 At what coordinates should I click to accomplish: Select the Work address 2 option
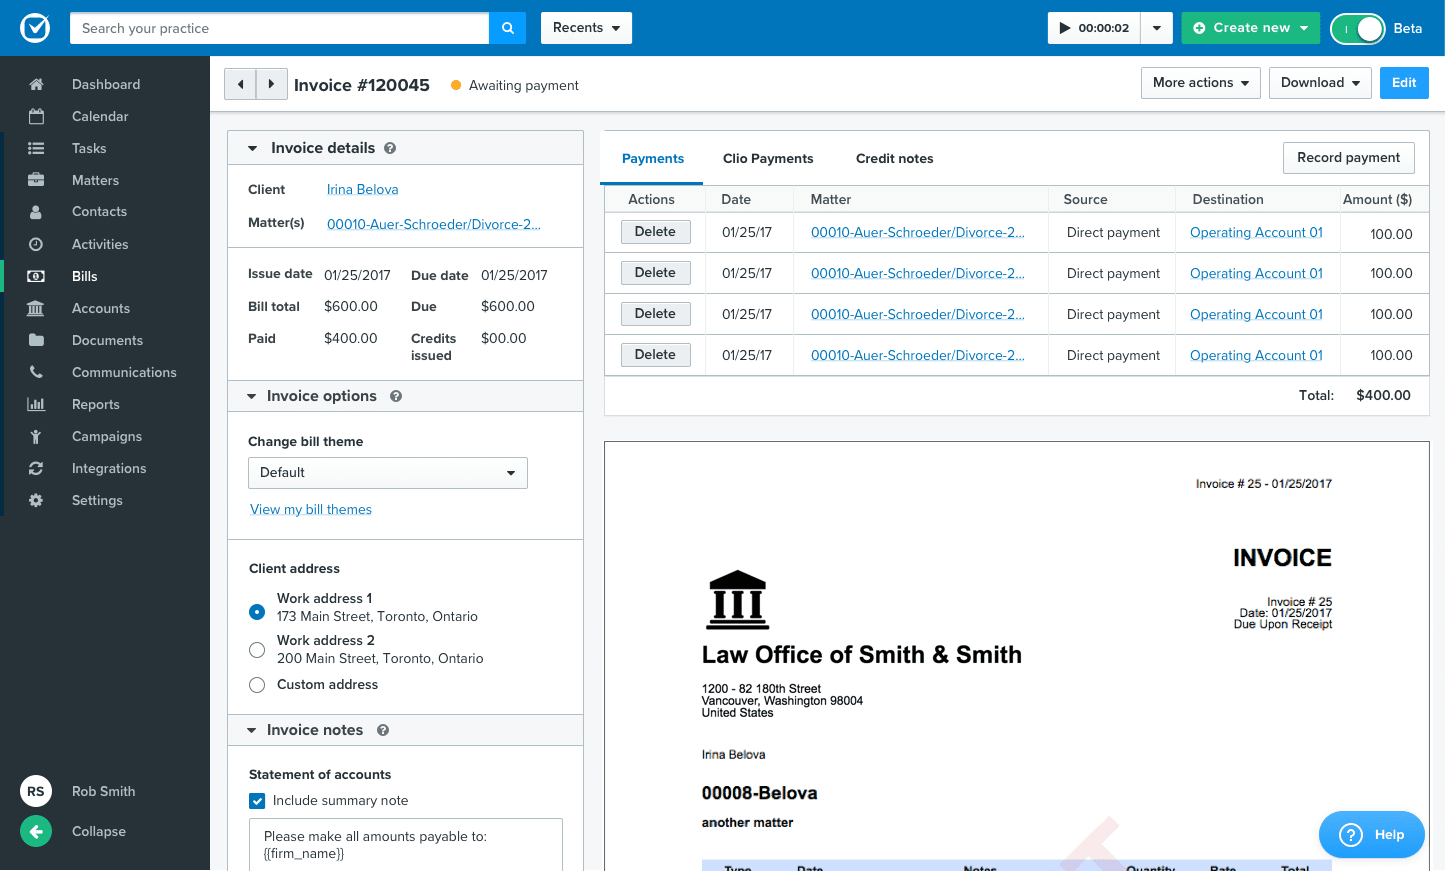(257, 649)
